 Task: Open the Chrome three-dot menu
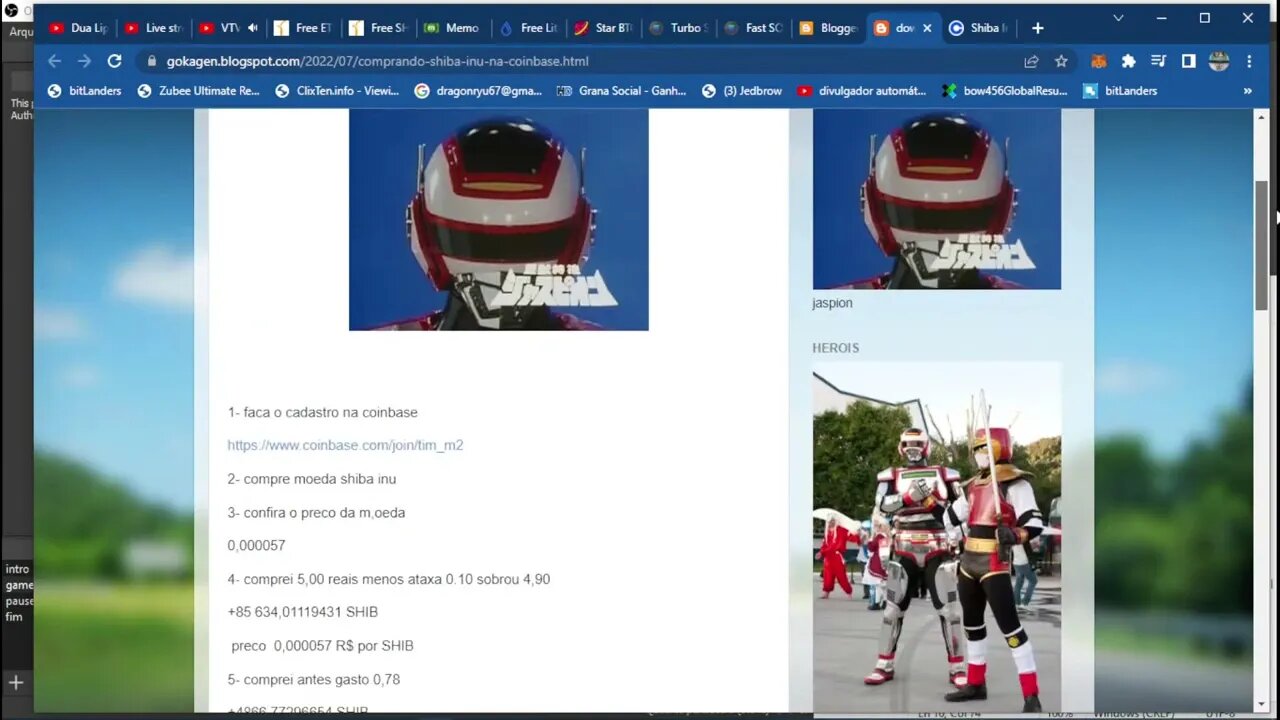pos(1249,61)
